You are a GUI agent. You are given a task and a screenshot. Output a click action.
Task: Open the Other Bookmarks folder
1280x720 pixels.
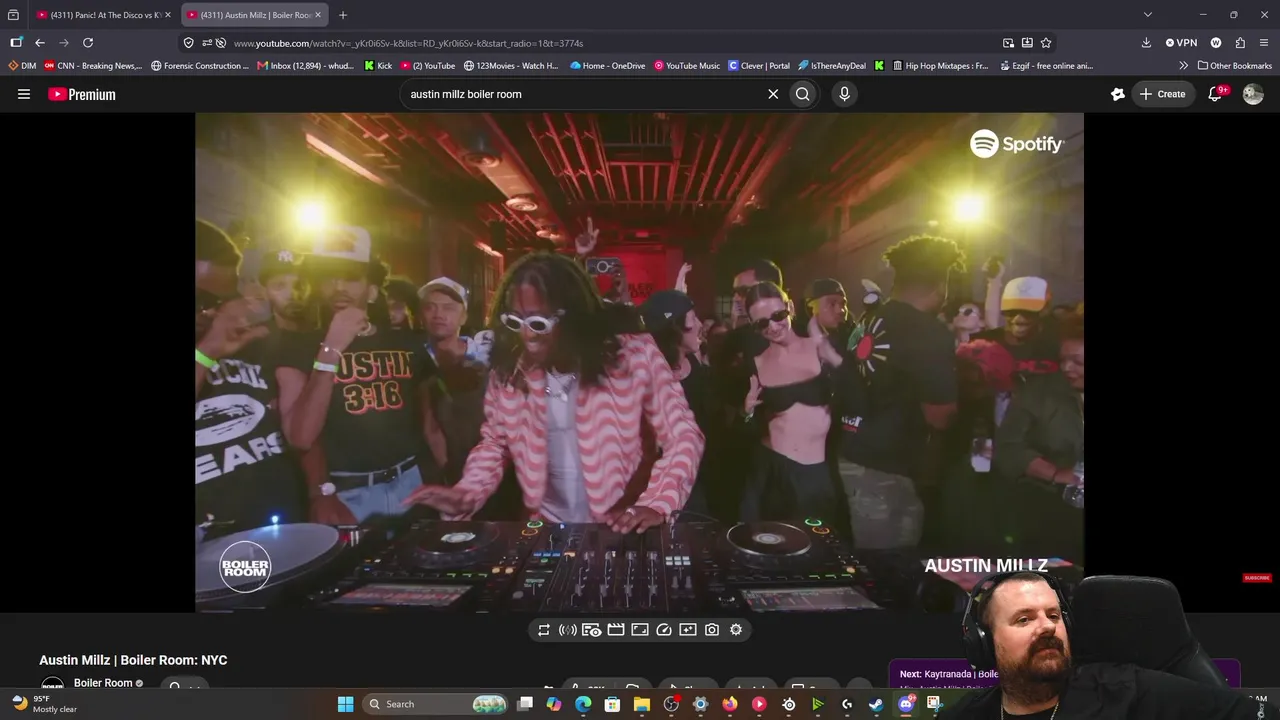pyautogui.click(x=1235, y=66)
